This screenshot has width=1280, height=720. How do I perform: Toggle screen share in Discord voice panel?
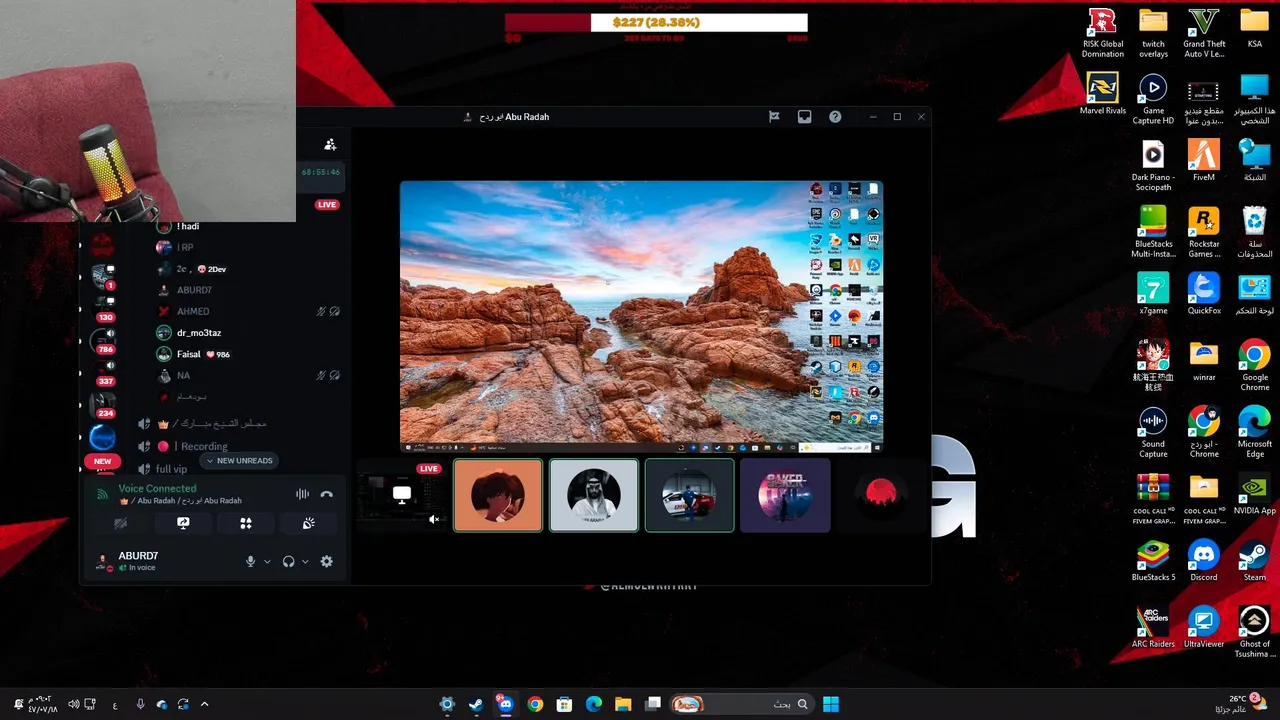pos(183,523)
